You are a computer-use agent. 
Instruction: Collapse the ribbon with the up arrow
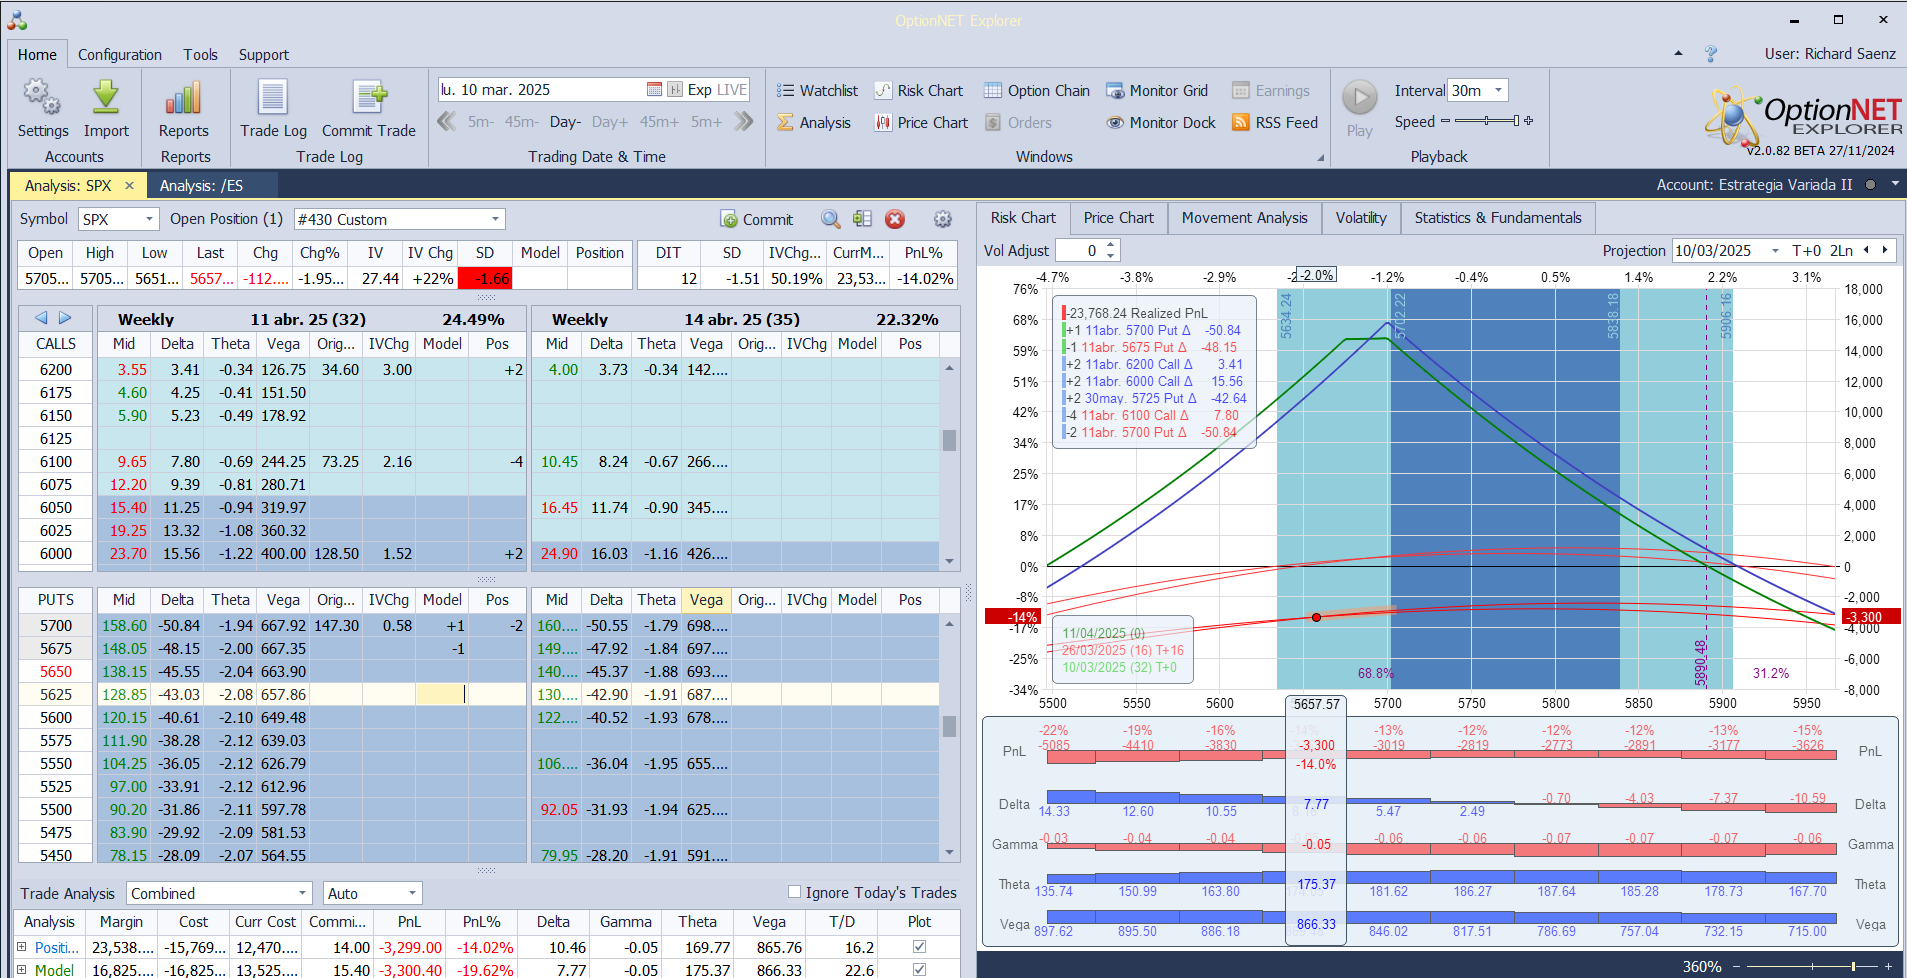click(x=1678, y=54)
